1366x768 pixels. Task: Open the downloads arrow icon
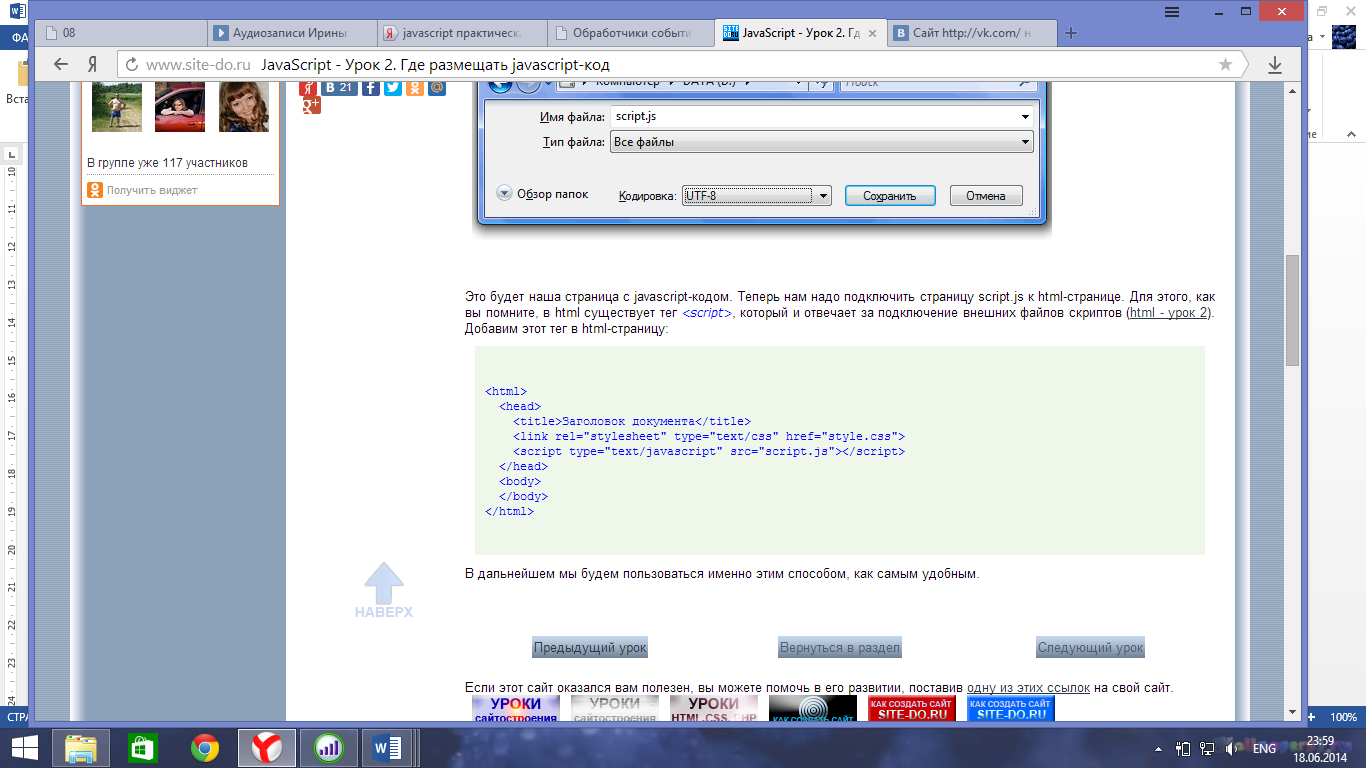pyautogui.click(x=1275, y=64)
